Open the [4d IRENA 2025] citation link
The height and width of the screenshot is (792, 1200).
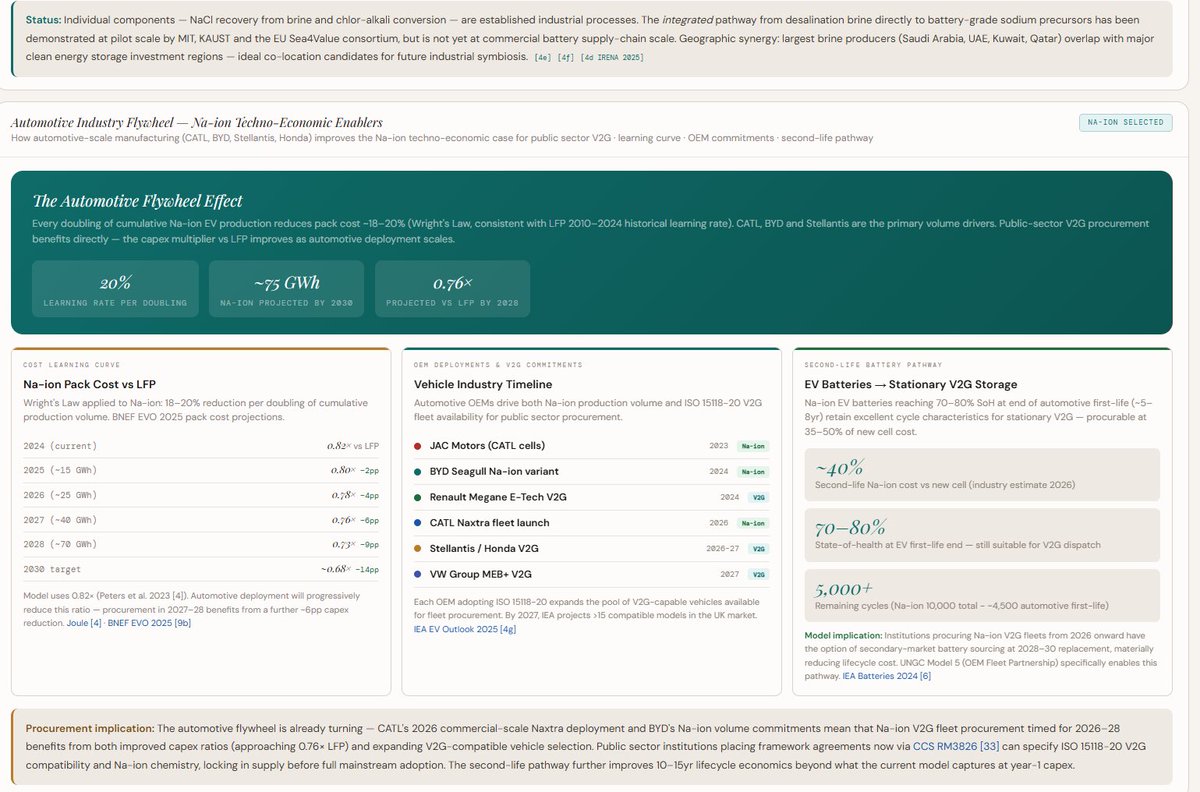[612, 58]
